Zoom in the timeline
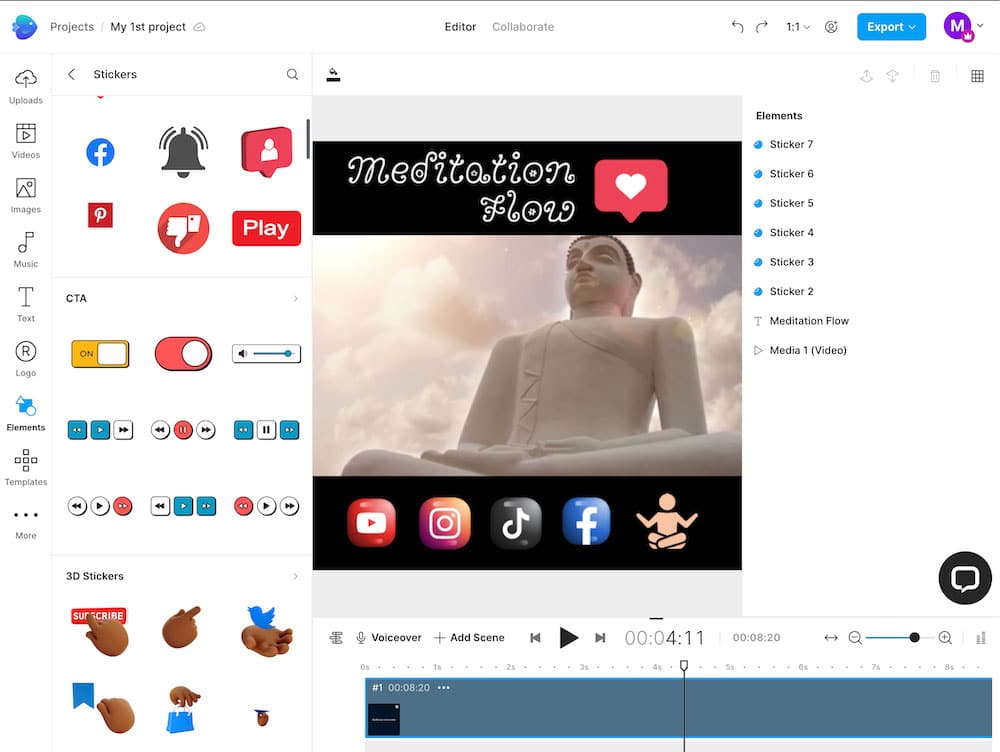 coord(945,637)
